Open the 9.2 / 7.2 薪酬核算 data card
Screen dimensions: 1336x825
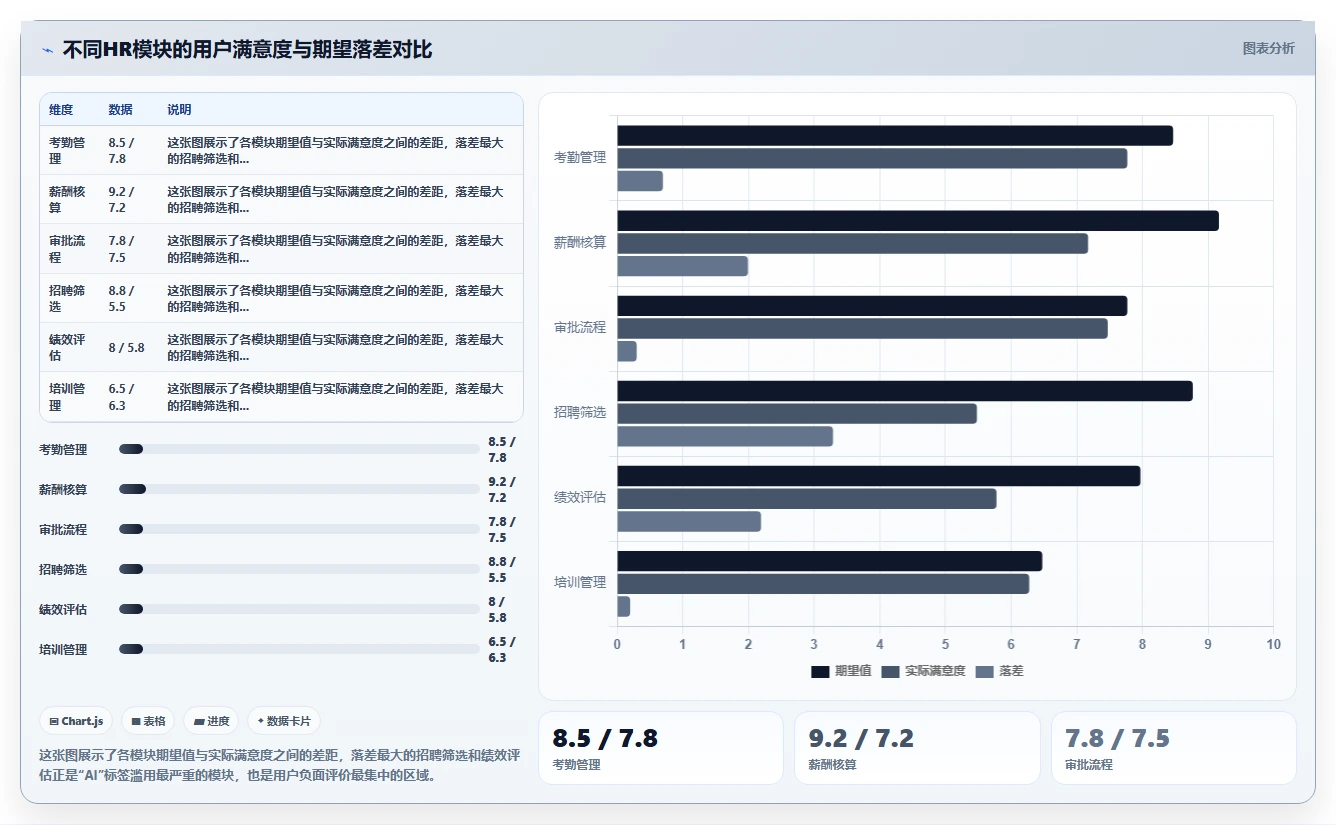point(917,748)
